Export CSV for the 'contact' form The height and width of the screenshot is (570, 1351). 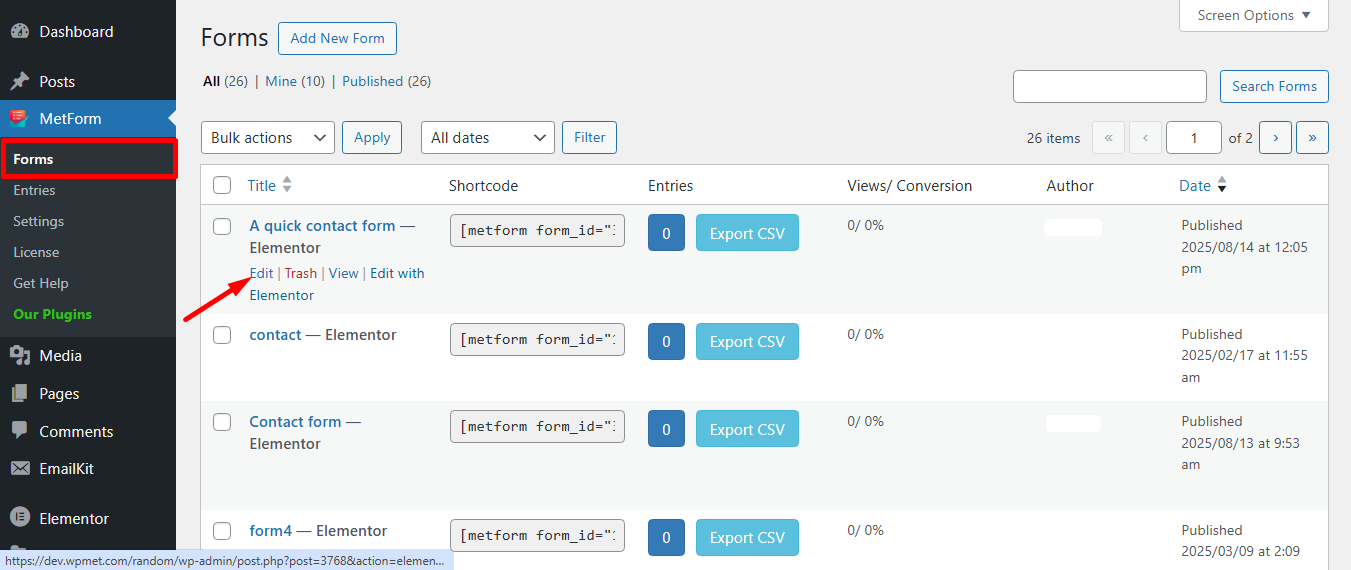(x=747, y=341)
